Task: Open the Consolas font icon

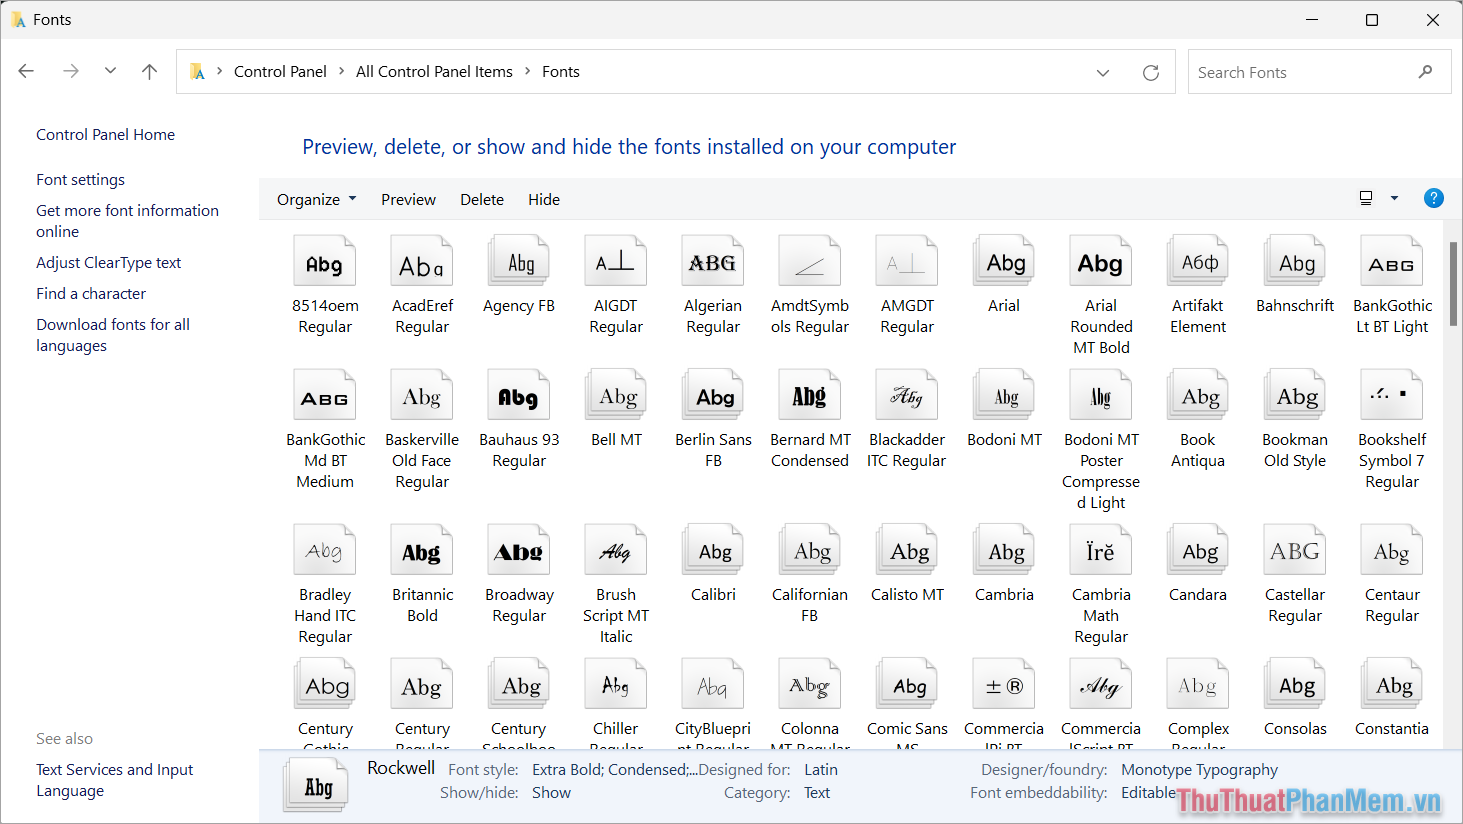Action: coord(1294,683)
